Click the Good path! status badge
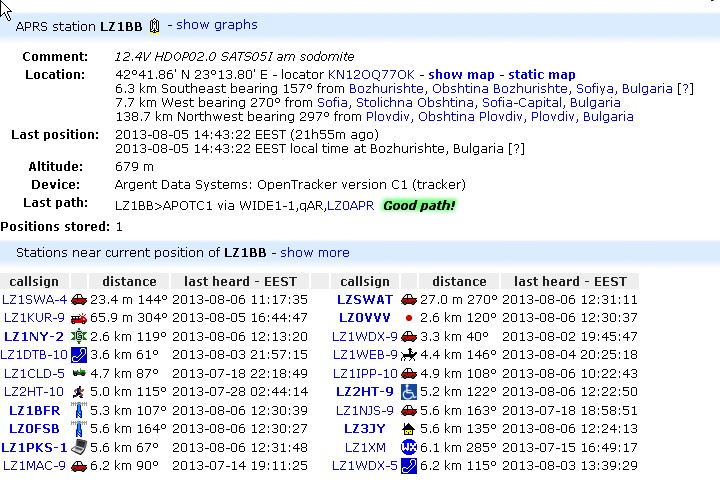 pos(419,206)
